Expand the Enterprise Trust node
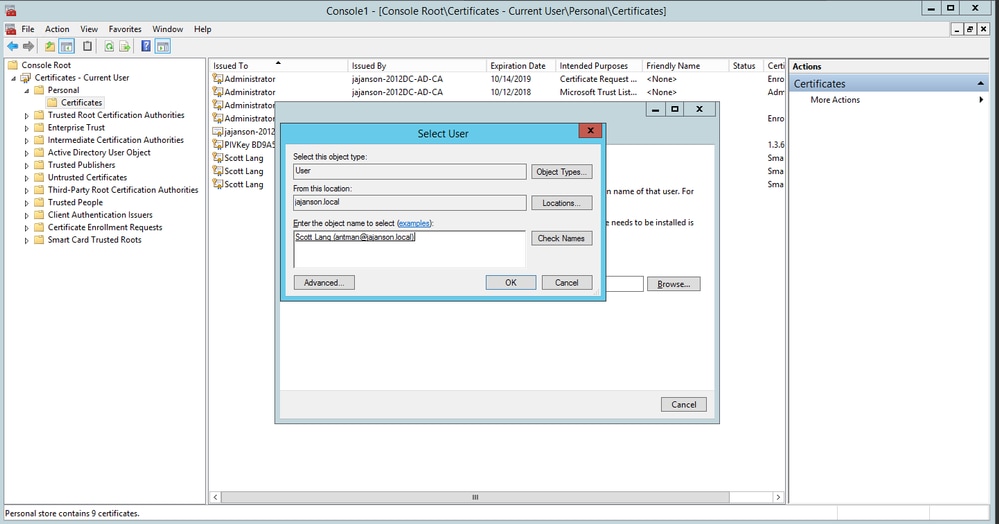Image resolution: width=999 pixels, height=524 pixels. (27, 128)
